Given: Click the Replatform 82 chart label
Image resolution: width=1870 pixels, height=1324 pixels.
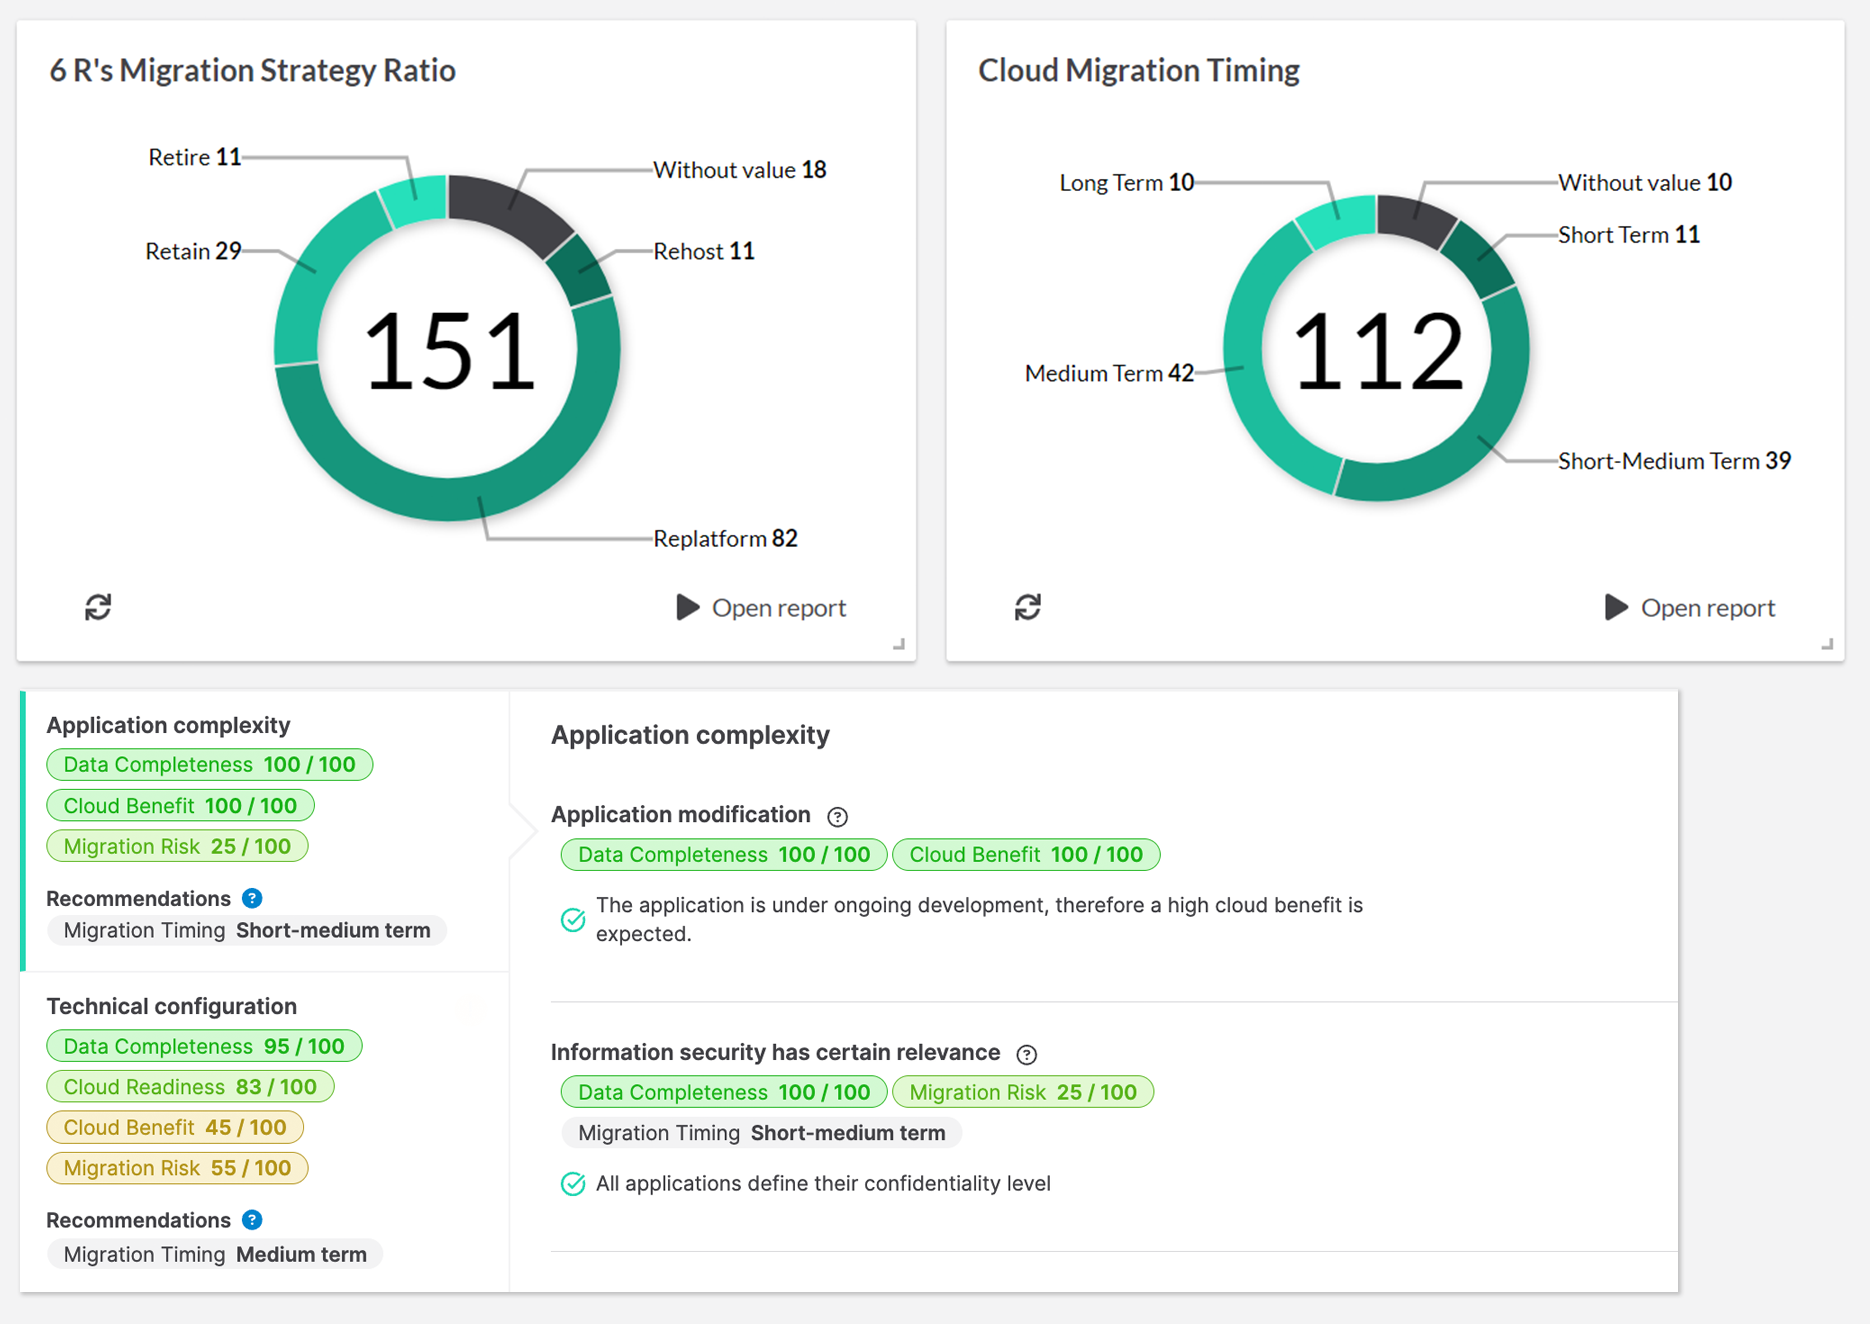Looking at the screenshot, I should (725, 538).
